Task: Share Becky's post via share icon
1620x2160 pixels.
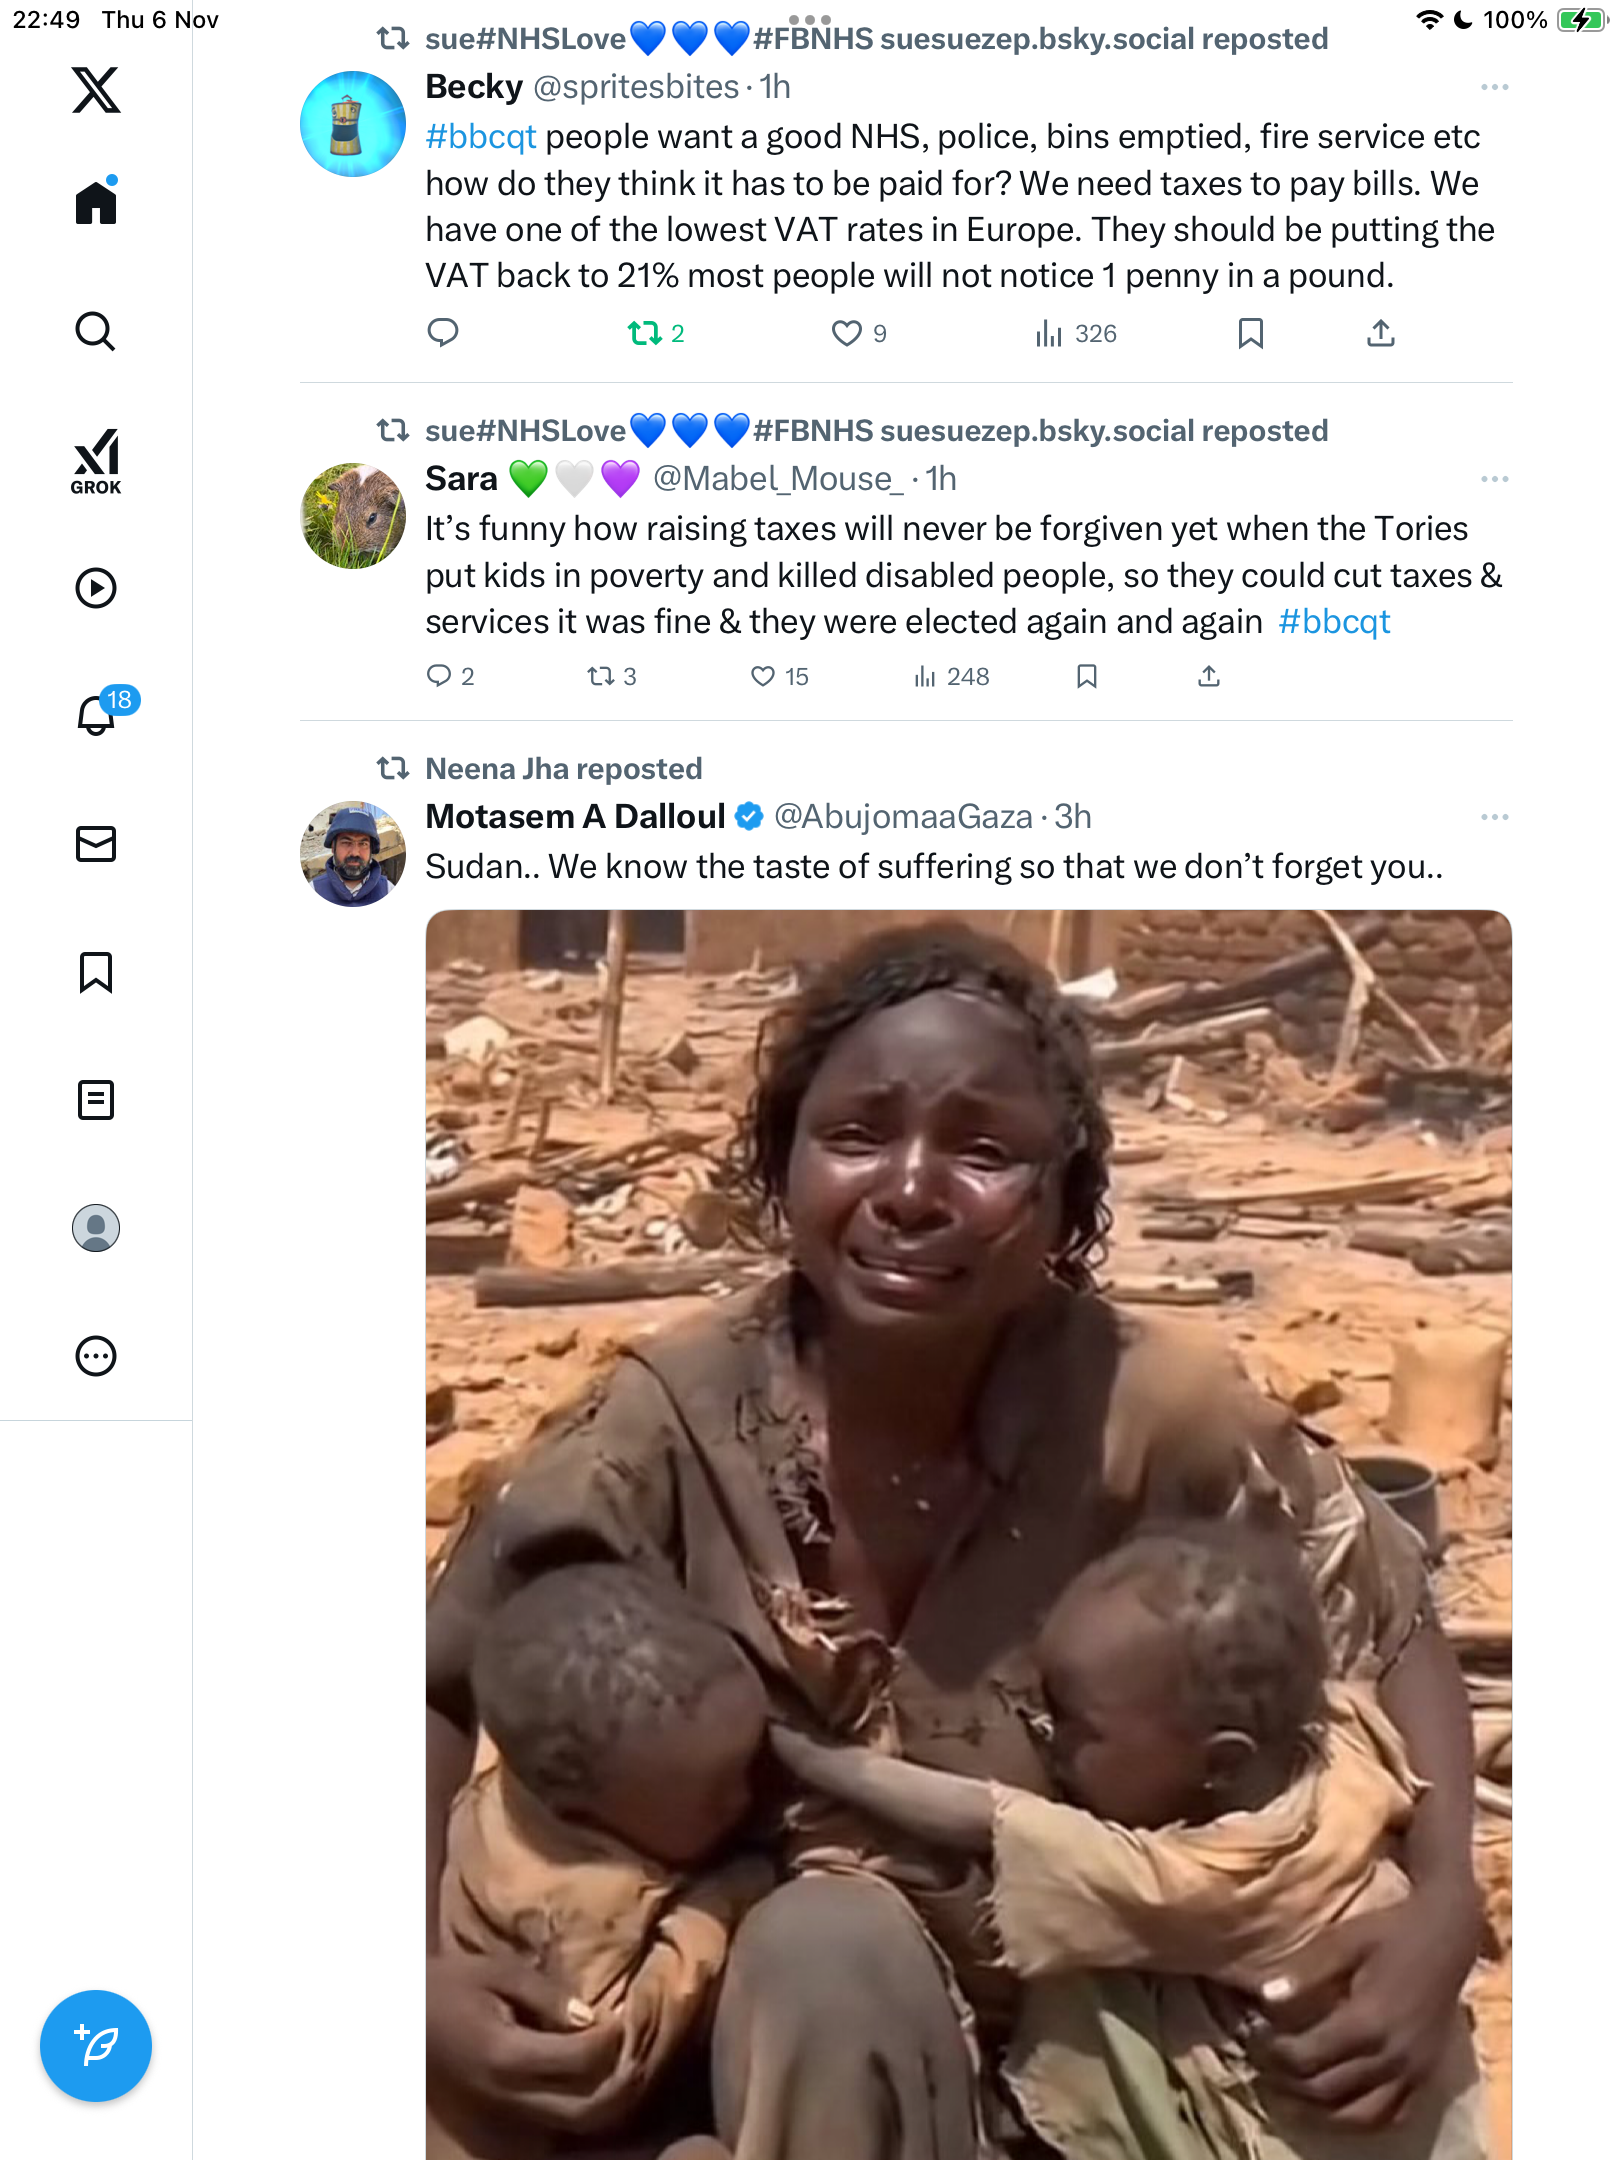Action: click(1380, 333)
